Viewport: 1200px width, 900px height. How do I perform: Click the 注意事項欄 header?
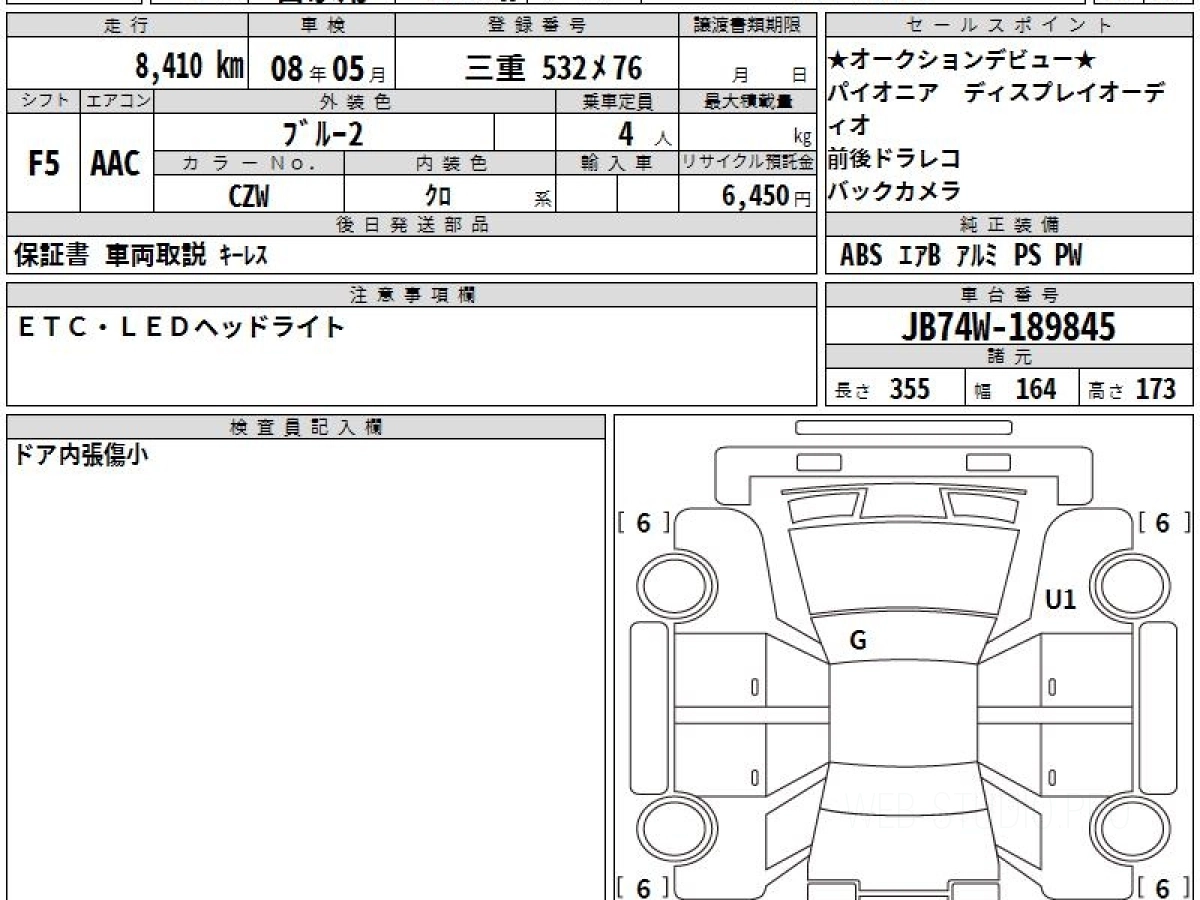coord(411,295)
